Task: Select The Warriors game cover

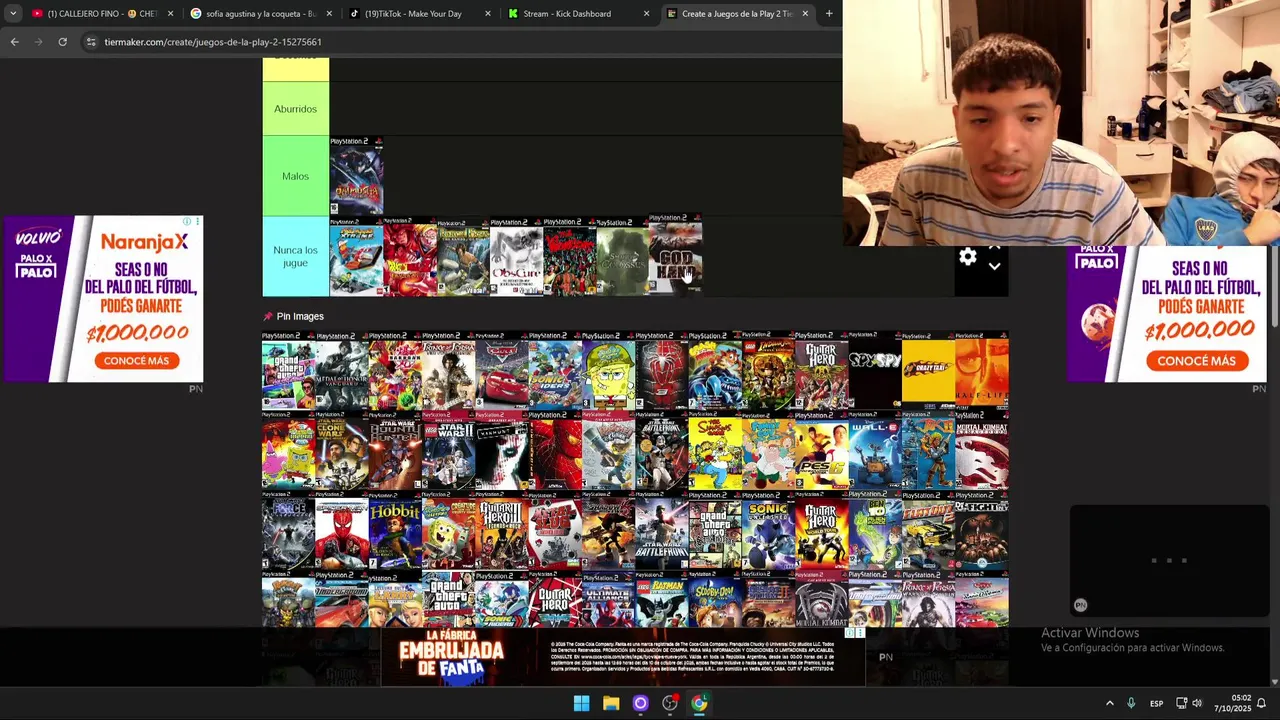Action: pyautogui.click(x=569, y=257)
